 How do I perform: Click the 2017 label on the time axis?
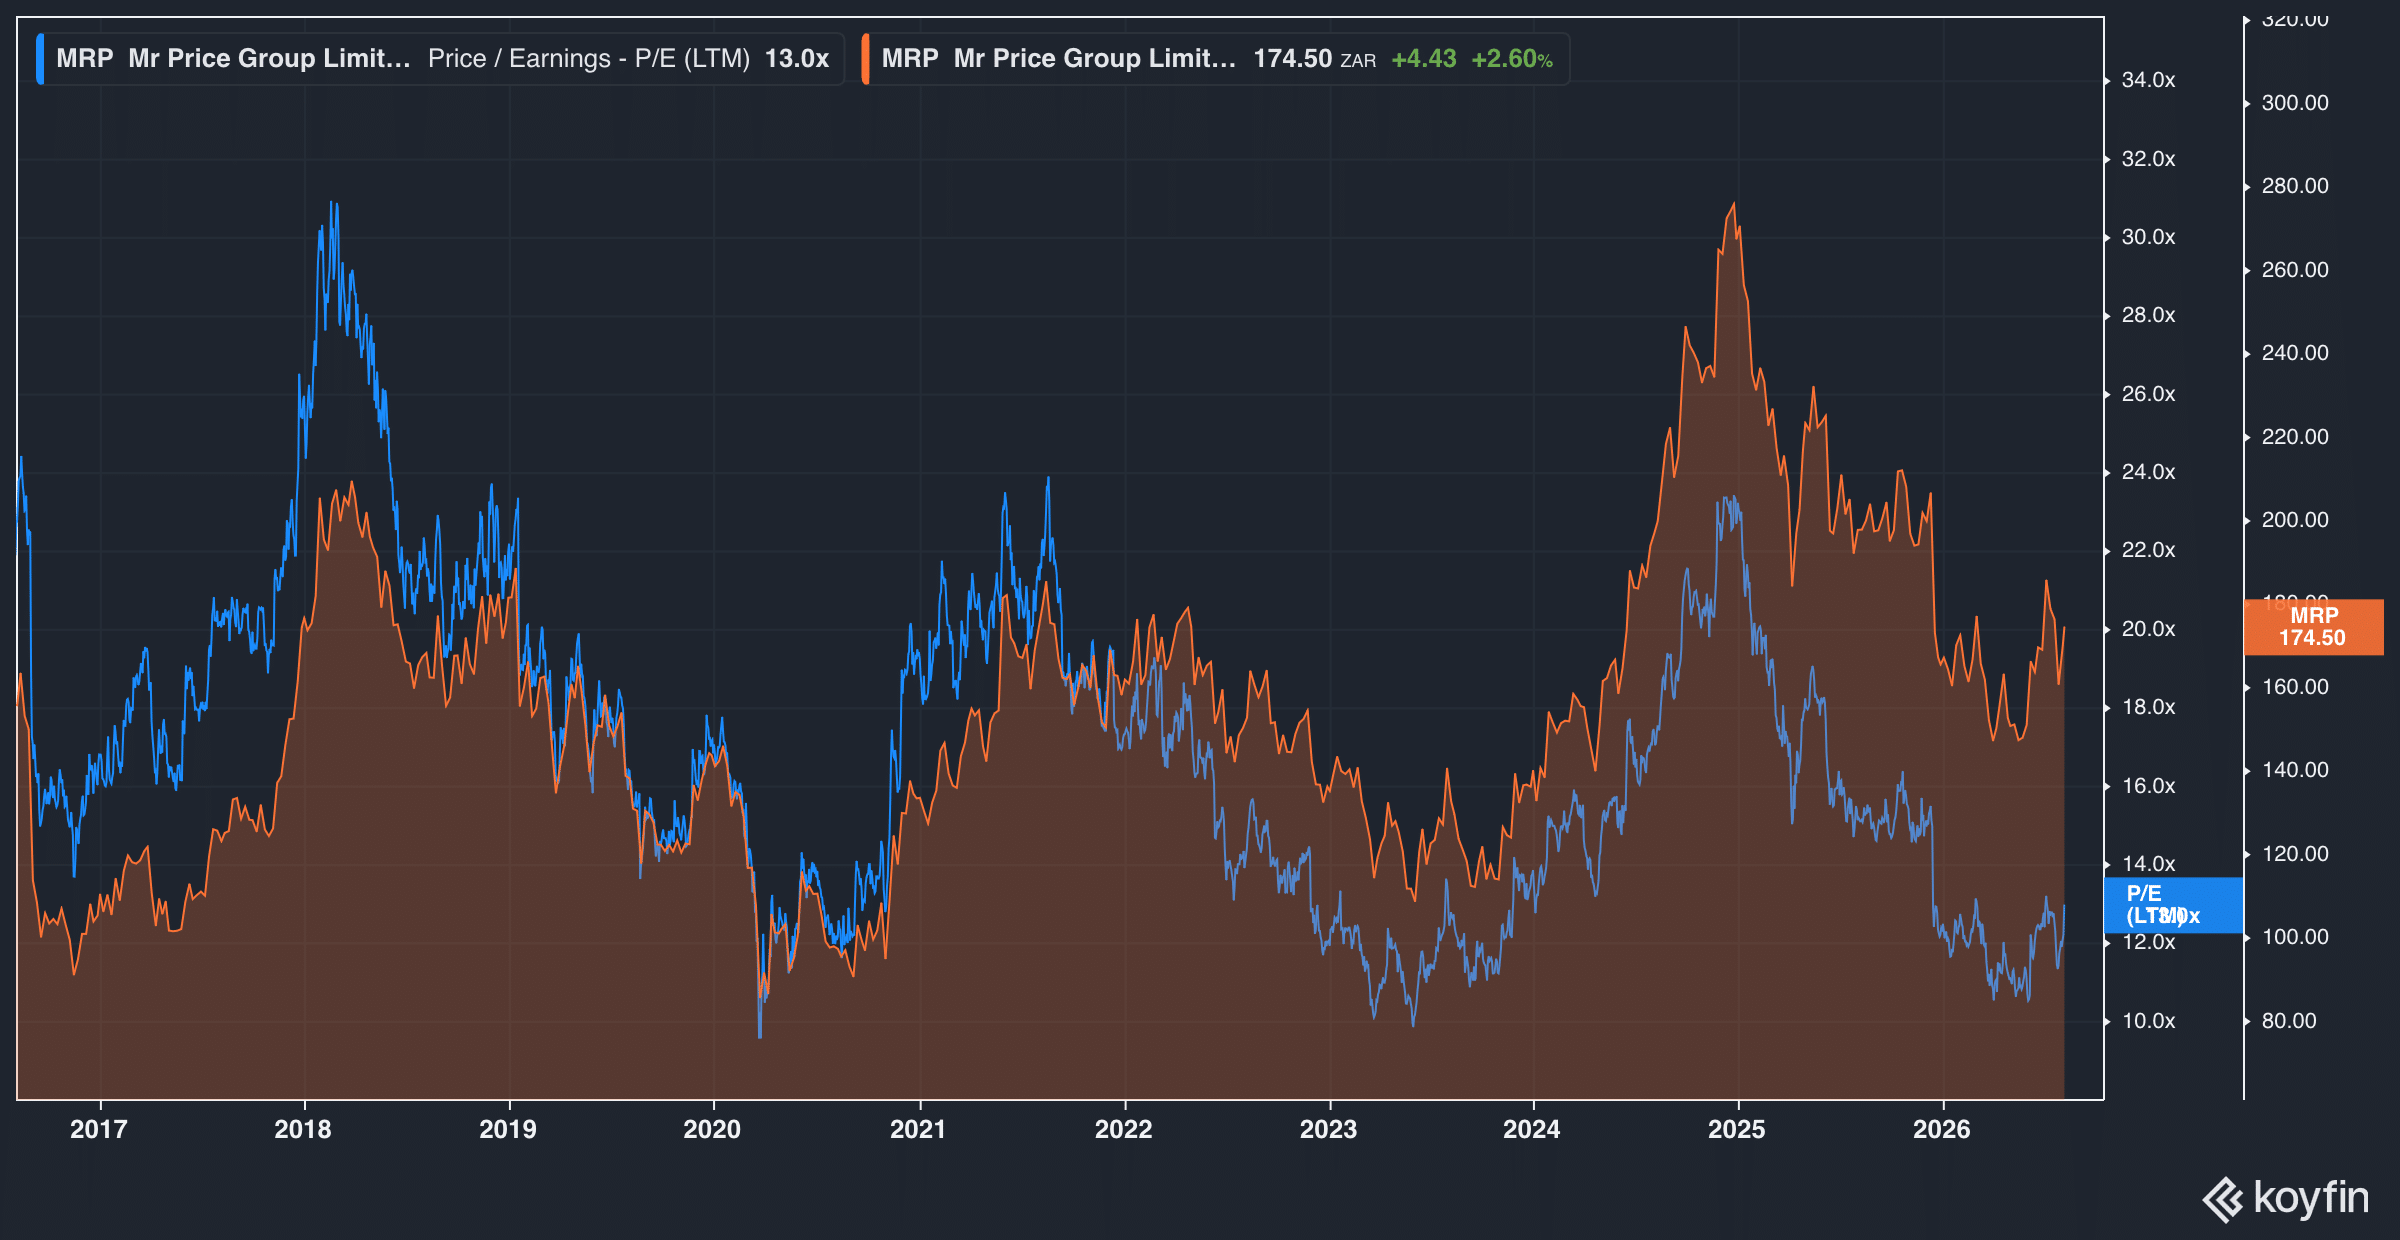[99, 1130]
